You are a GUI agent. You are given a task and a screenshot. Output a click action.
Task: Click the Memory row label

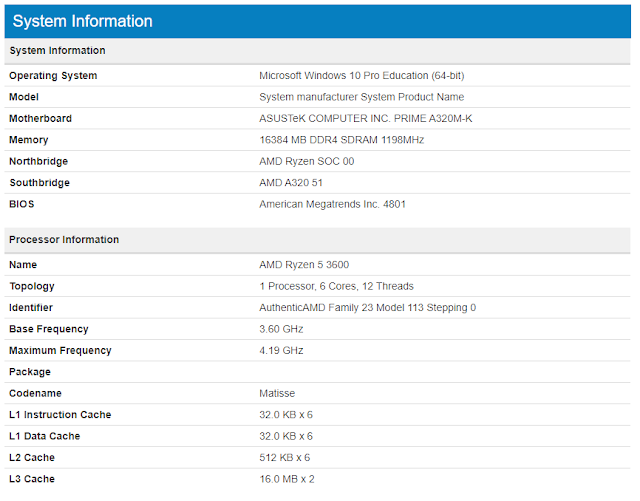pyautogui.click(x=29, y=140)
